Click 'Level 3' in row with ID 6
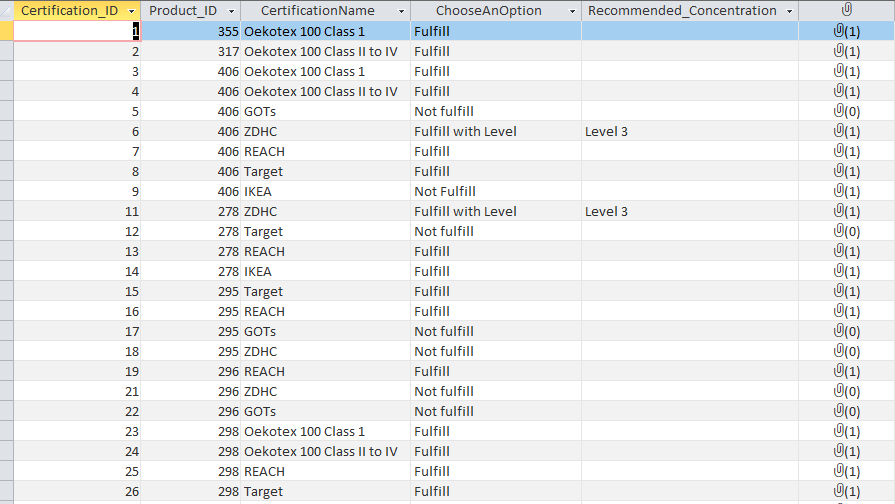Viewport: 895px width, 504px height. (606, 131)
